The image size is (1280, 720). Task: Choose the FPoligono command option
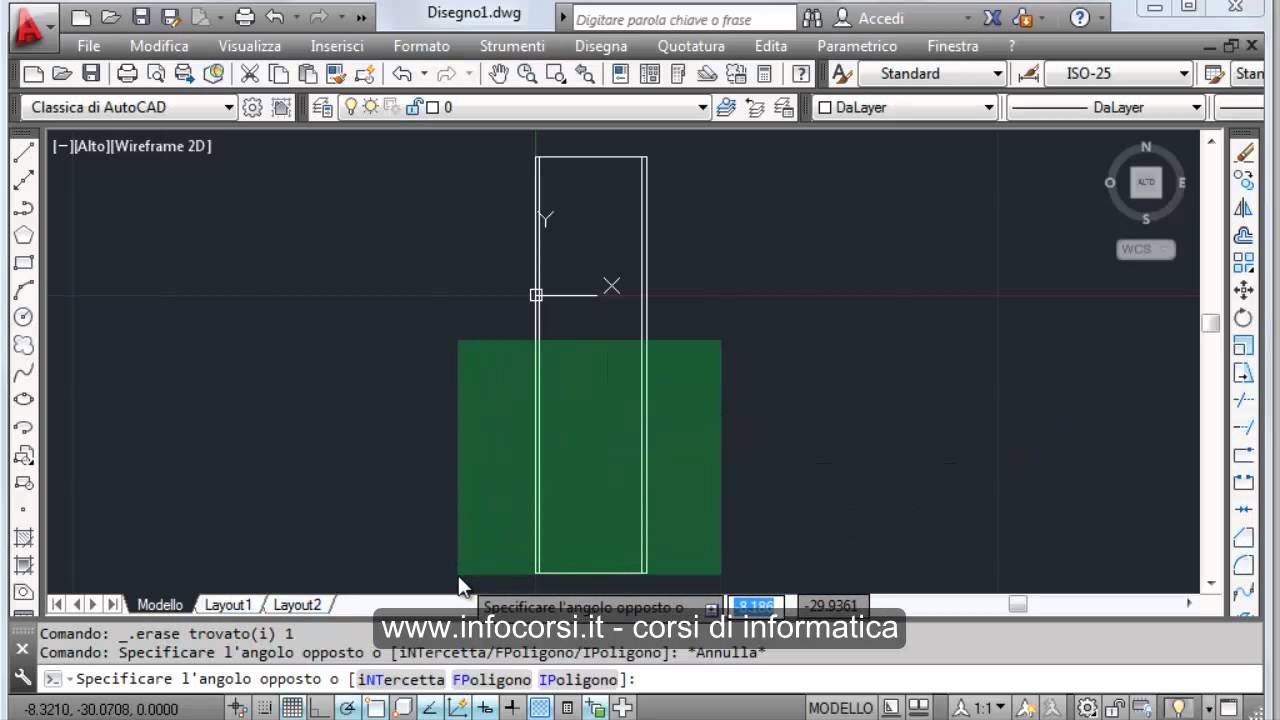pyautogui.click(x=491, y=680)
